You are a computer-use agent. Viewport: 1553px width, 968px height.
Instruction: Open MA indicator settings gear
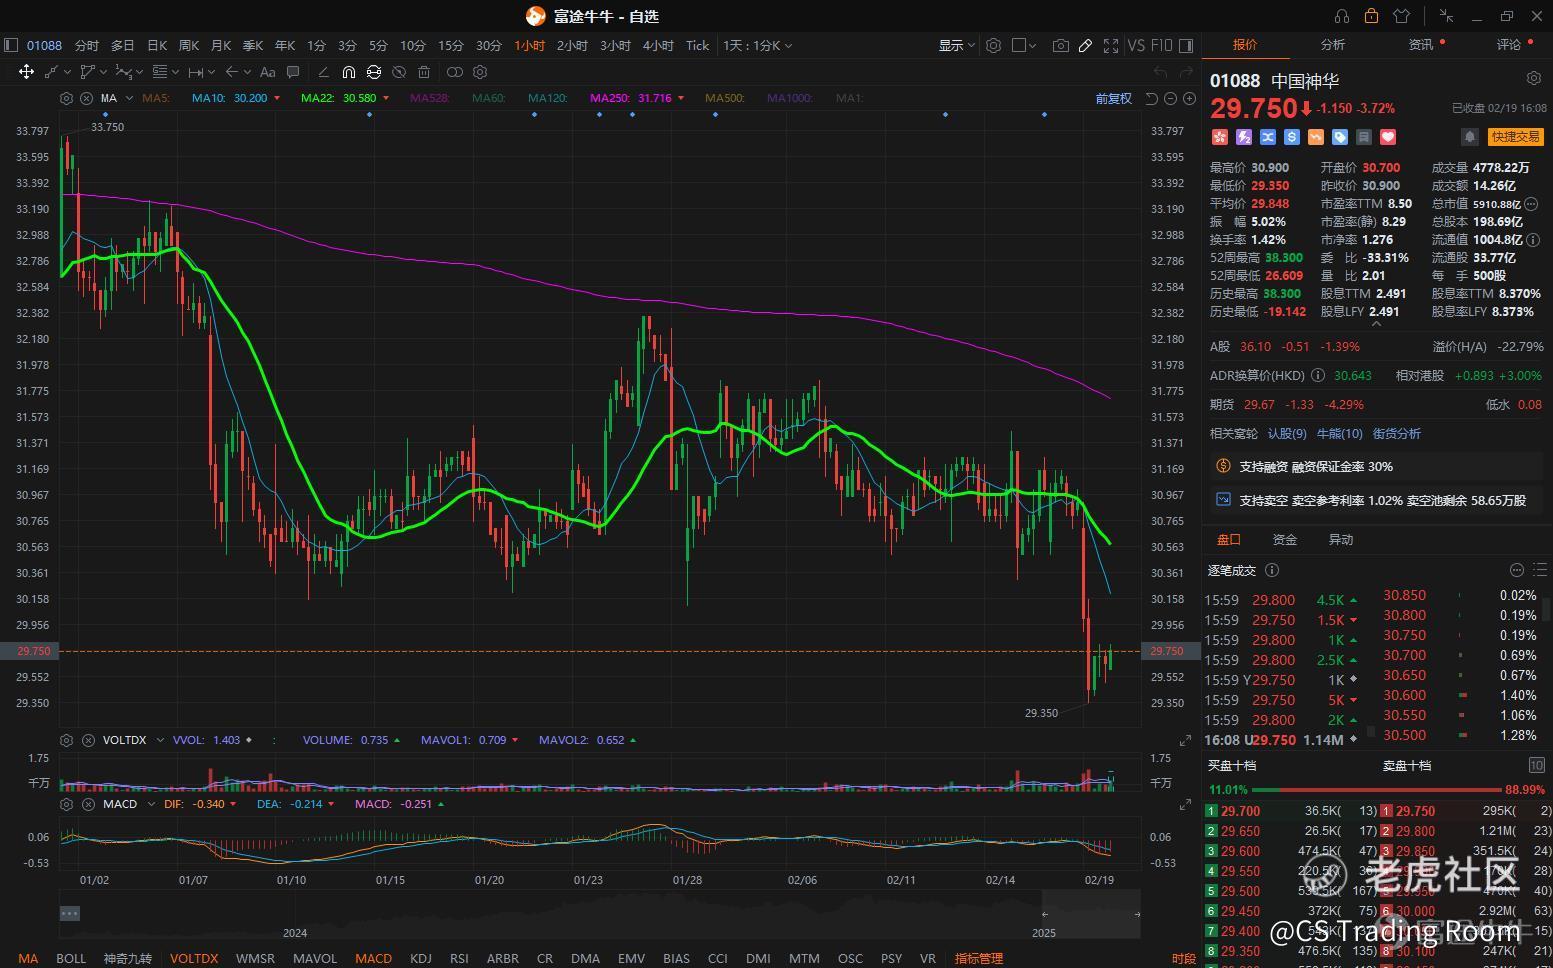pos(66,98)
